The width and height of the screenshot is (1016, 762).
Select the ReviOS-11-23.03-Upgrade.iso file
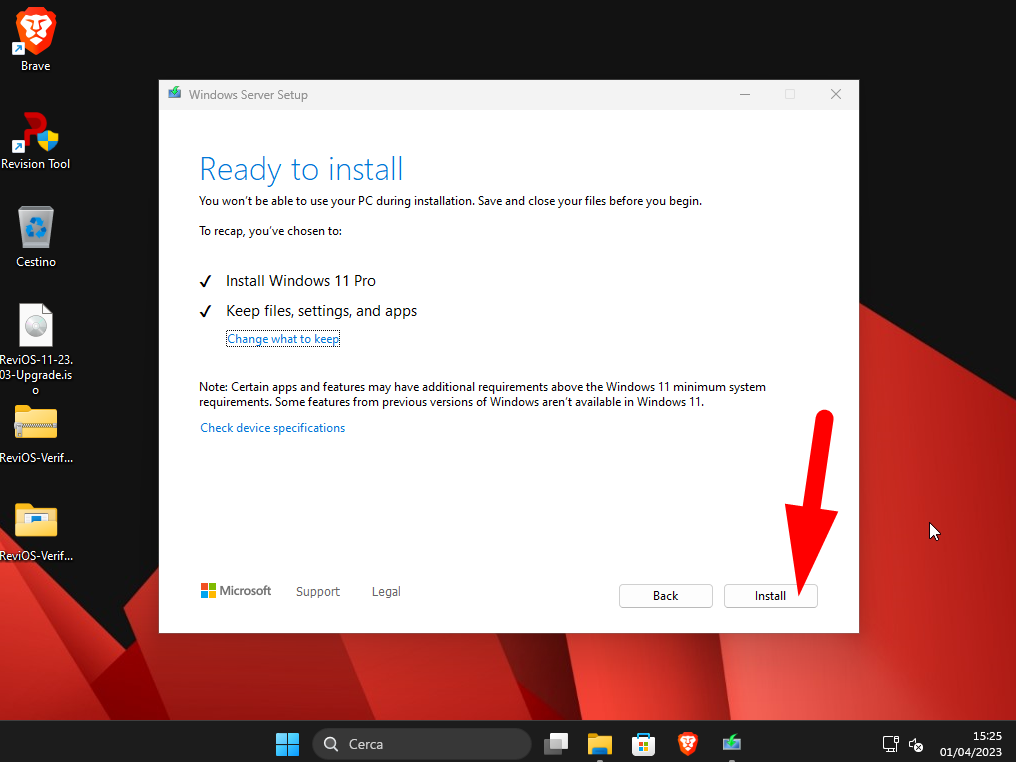point(36,349)
